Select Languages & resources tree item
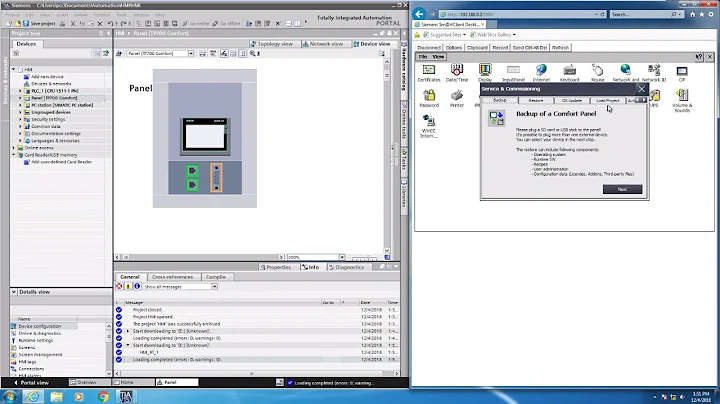The width and height of the screenshot is (720, 404). point(55,140)
